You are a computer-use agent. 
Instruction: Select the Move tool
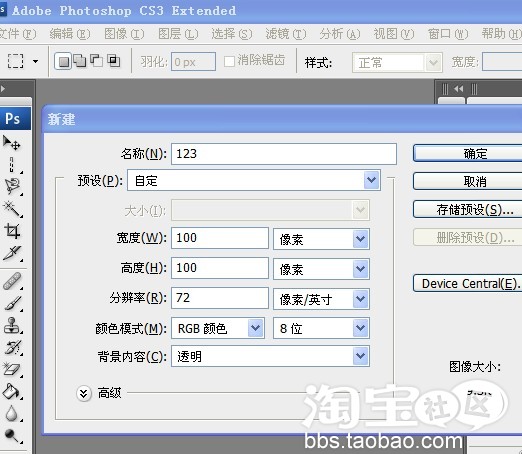(x=12, y=143)
